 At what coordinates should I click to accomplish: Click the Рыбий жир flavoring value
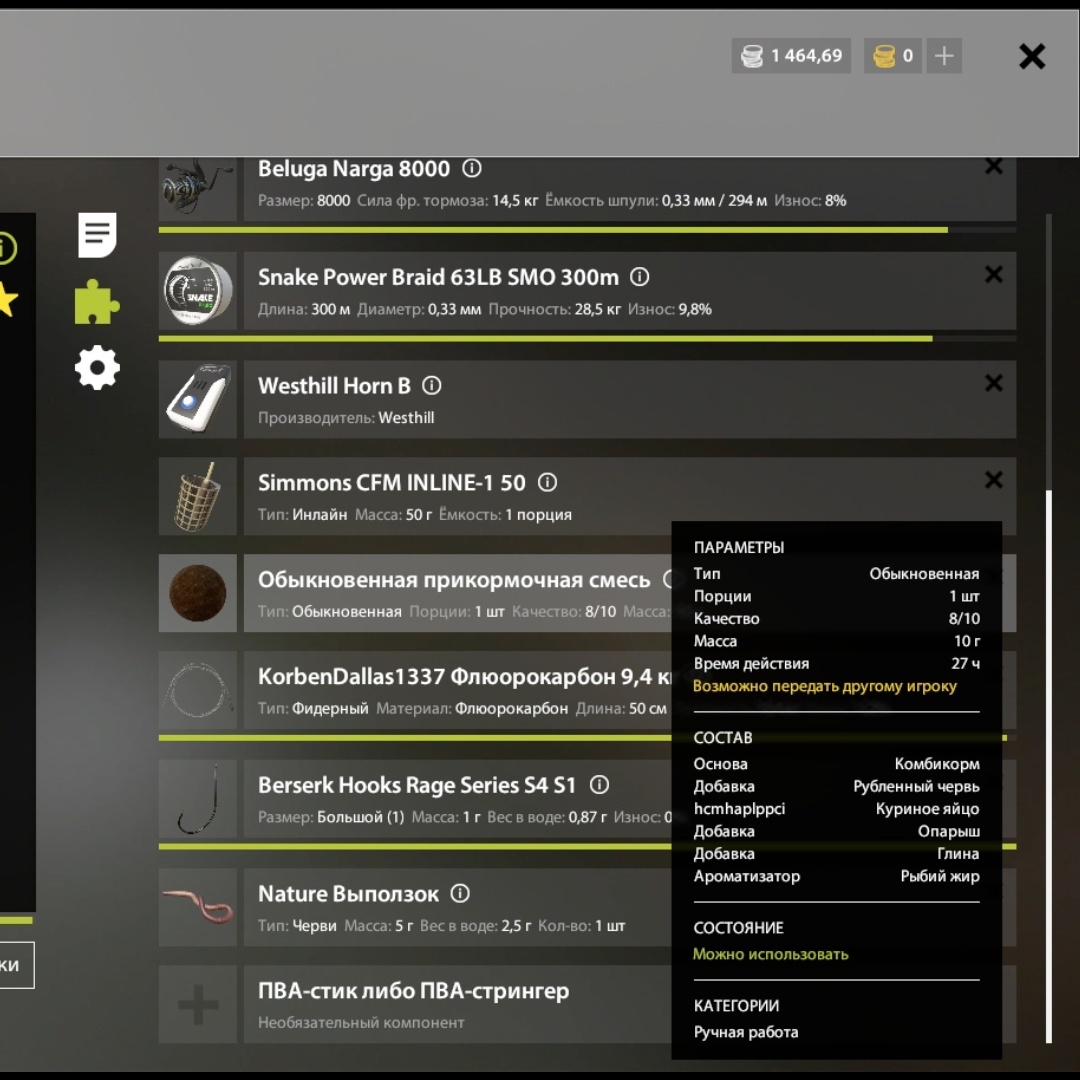(940, 876)
